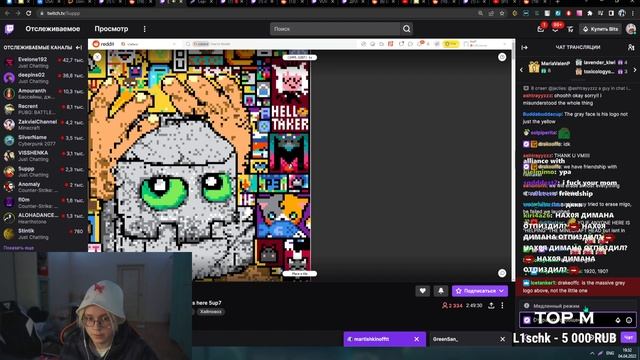
Task: Click the reddit logo in stream
Action: pos(103,44)
